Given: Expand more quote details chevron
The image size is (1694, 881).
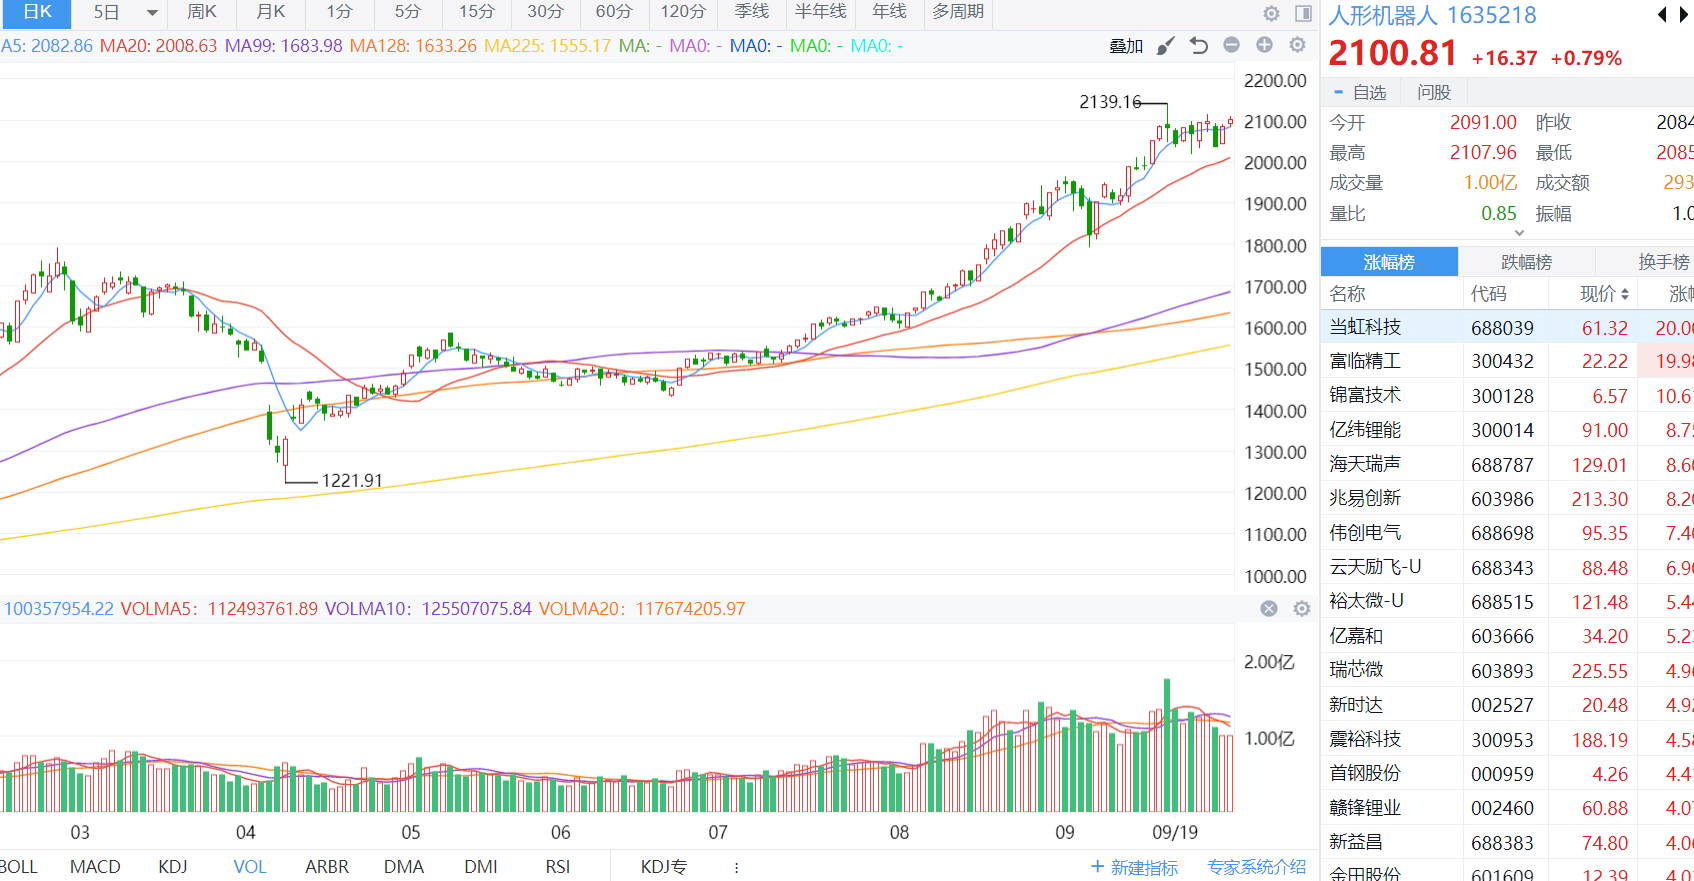Looking at the screenshot, I should [1519, 233].
